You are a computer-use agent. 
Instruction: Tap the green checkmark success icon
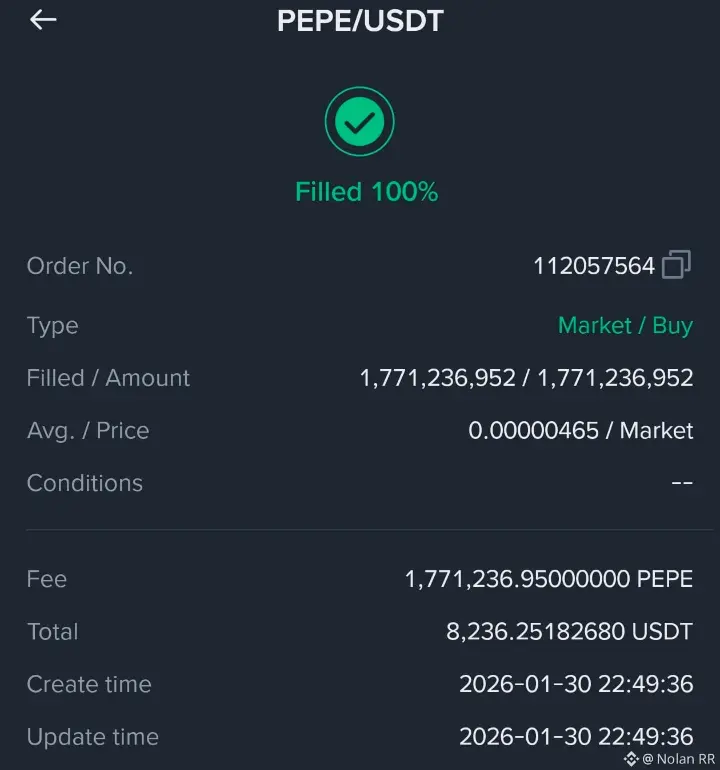tap(360, 122)
